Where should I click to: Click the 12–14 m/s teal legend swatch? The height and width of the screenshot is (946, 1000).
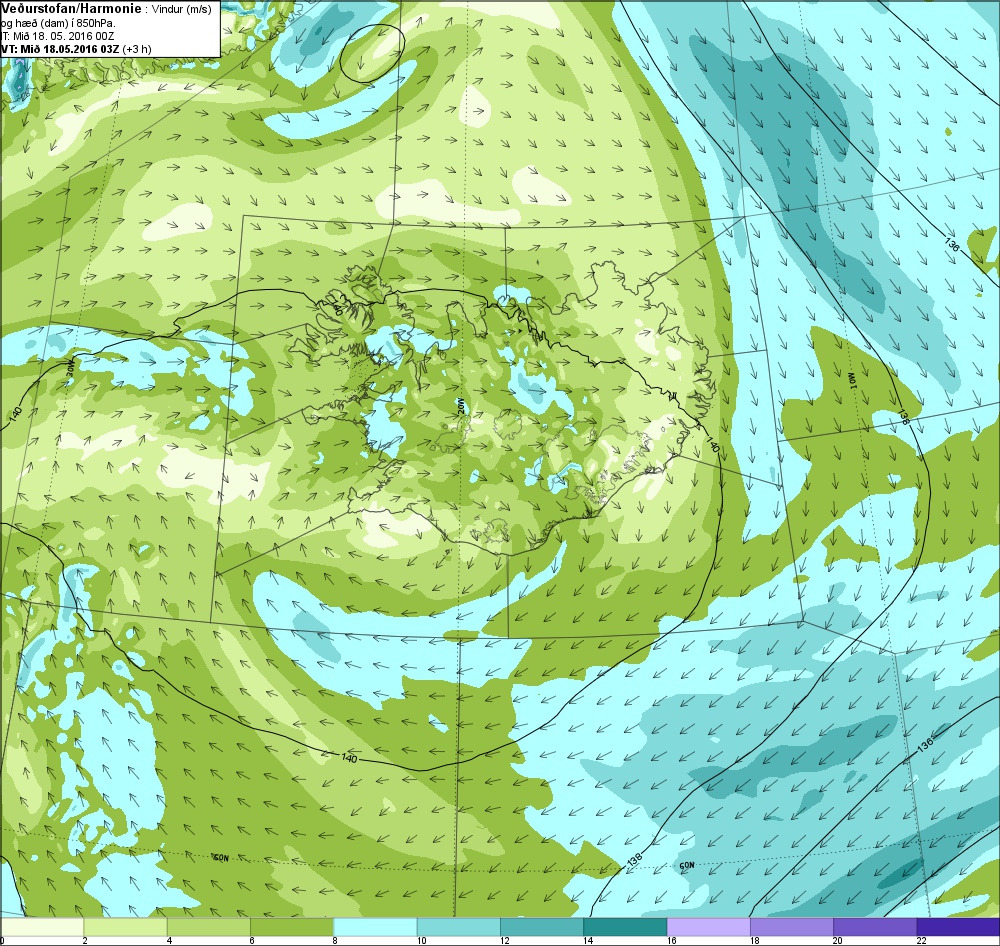coord(542,926)
